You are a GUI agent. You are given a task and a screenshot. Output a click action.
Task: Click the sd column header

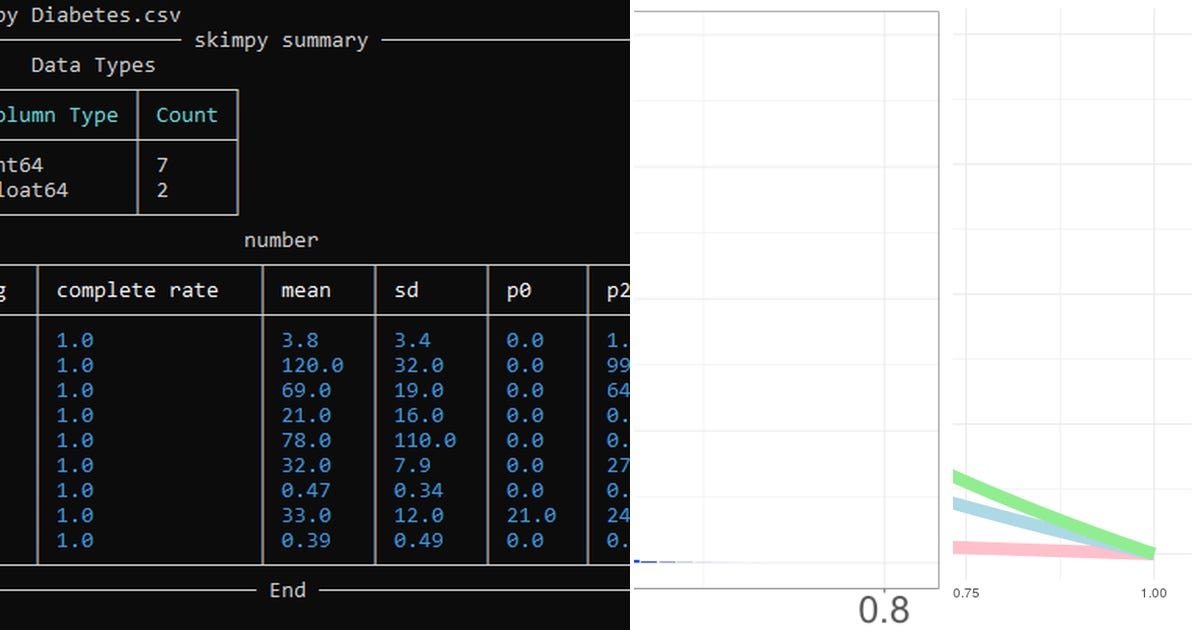pyautogui.click(x=406, y=290)
